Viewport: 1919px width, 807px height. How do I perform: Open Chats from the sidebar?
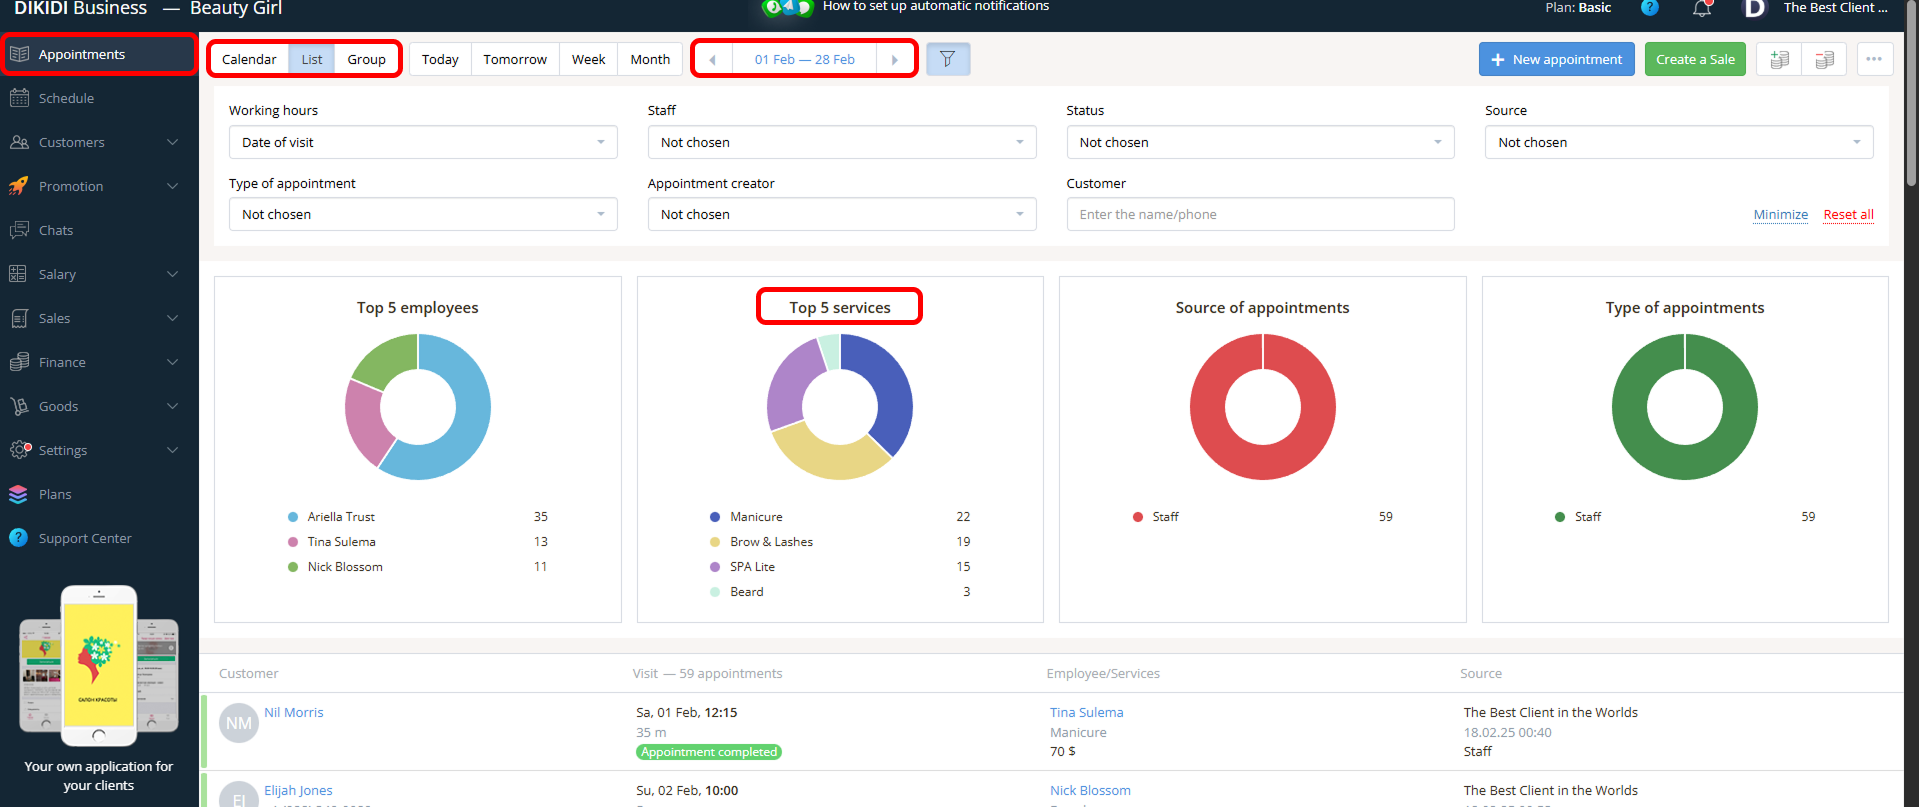pos(56,230)
